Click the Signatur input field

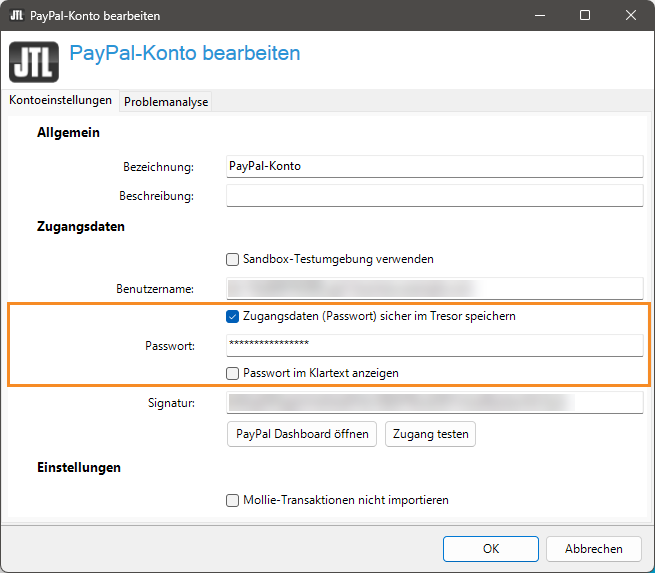434,402
